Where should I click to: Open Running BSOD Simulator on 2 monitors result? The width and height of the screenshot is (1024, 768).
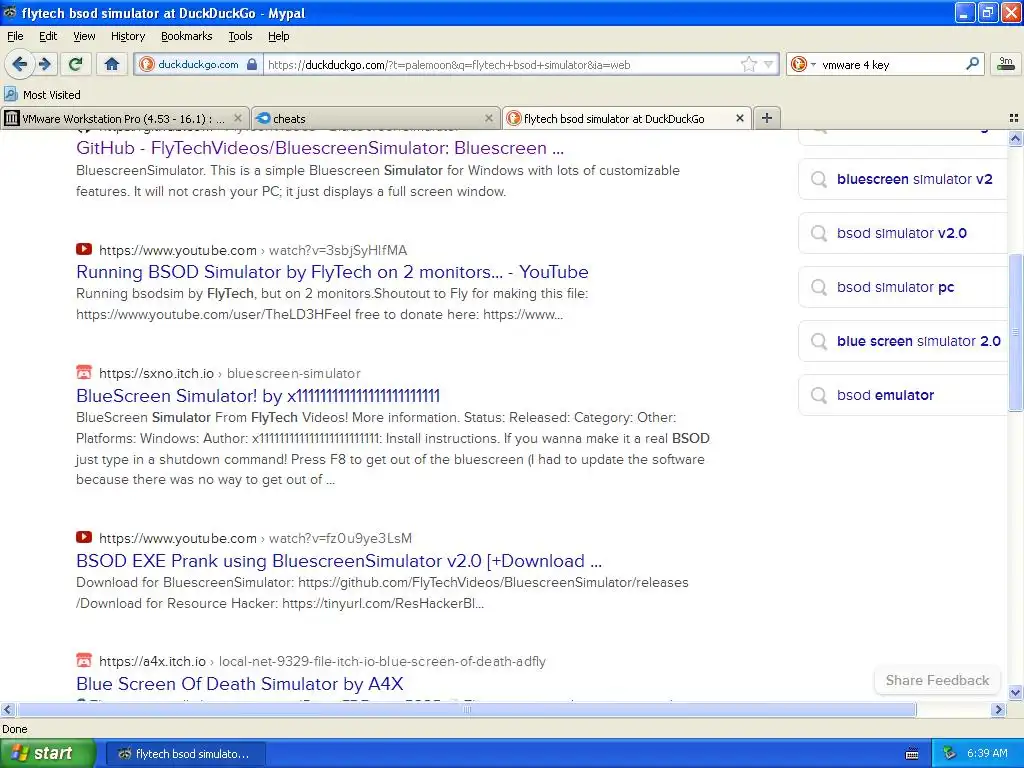[332, 272]
